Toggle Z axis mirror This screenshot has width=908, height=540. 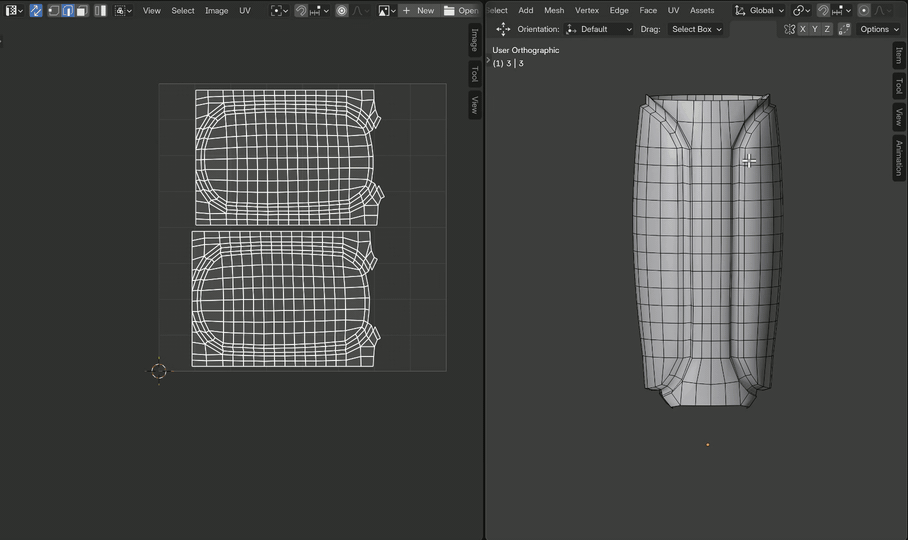click(x=827, y=29)
